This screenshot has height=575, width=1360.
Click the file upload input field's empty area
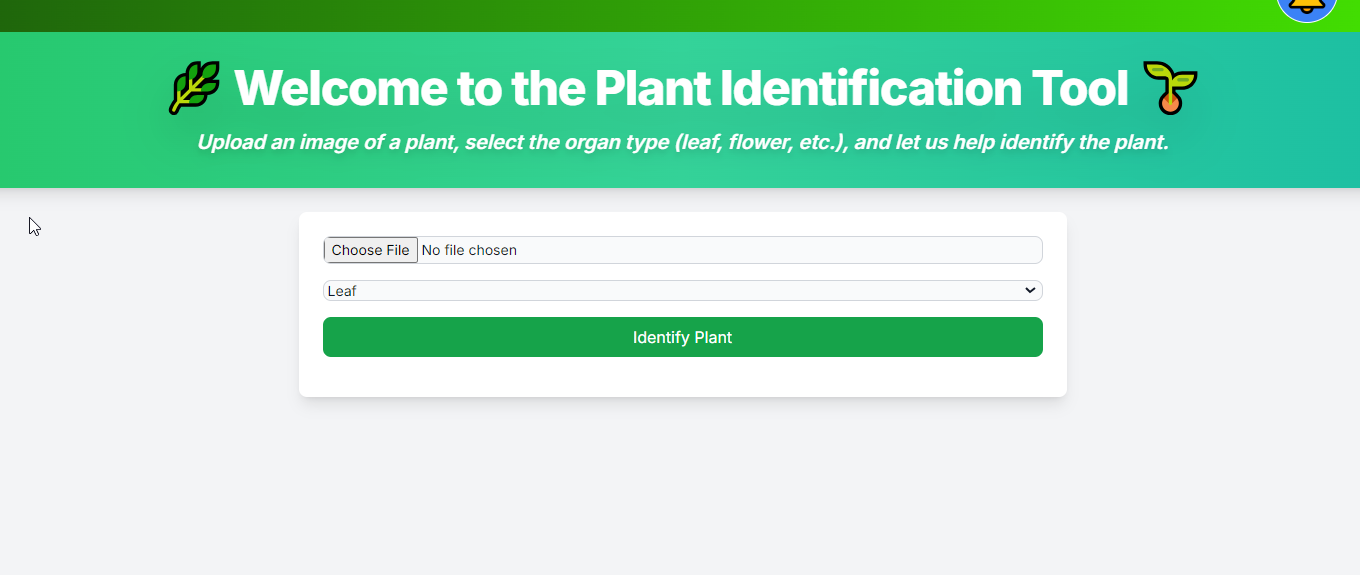[780, 250]
